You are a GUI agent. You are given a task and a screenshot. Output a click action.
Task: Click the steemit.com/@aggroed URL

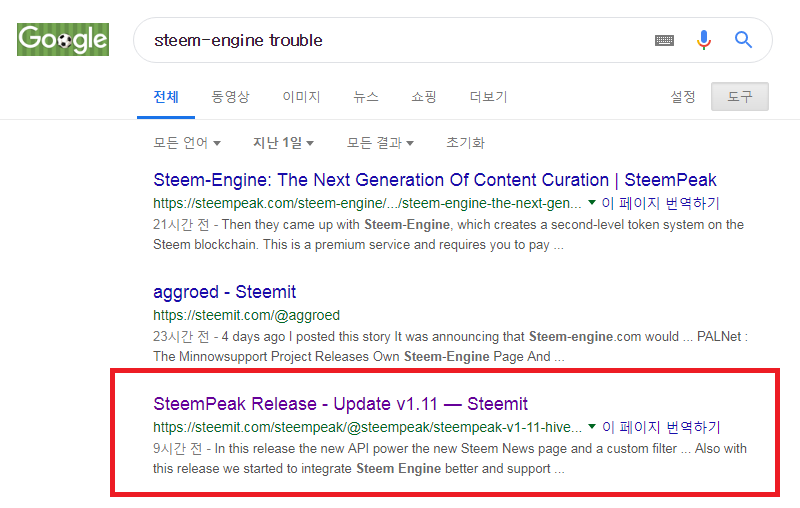[246, 315]
